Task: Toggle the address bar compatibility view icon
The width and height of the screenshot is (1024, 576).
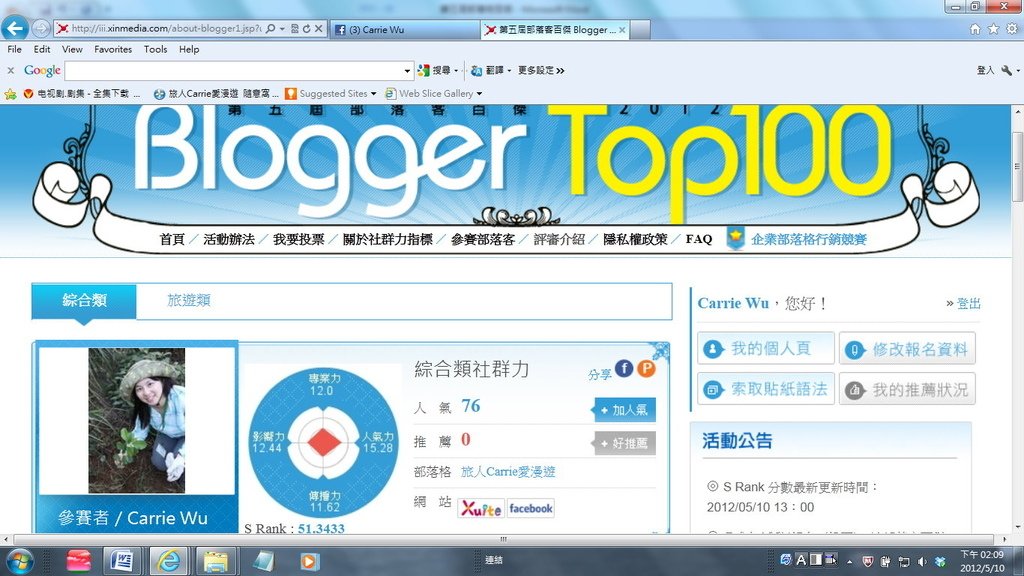Action: (295, 29)
